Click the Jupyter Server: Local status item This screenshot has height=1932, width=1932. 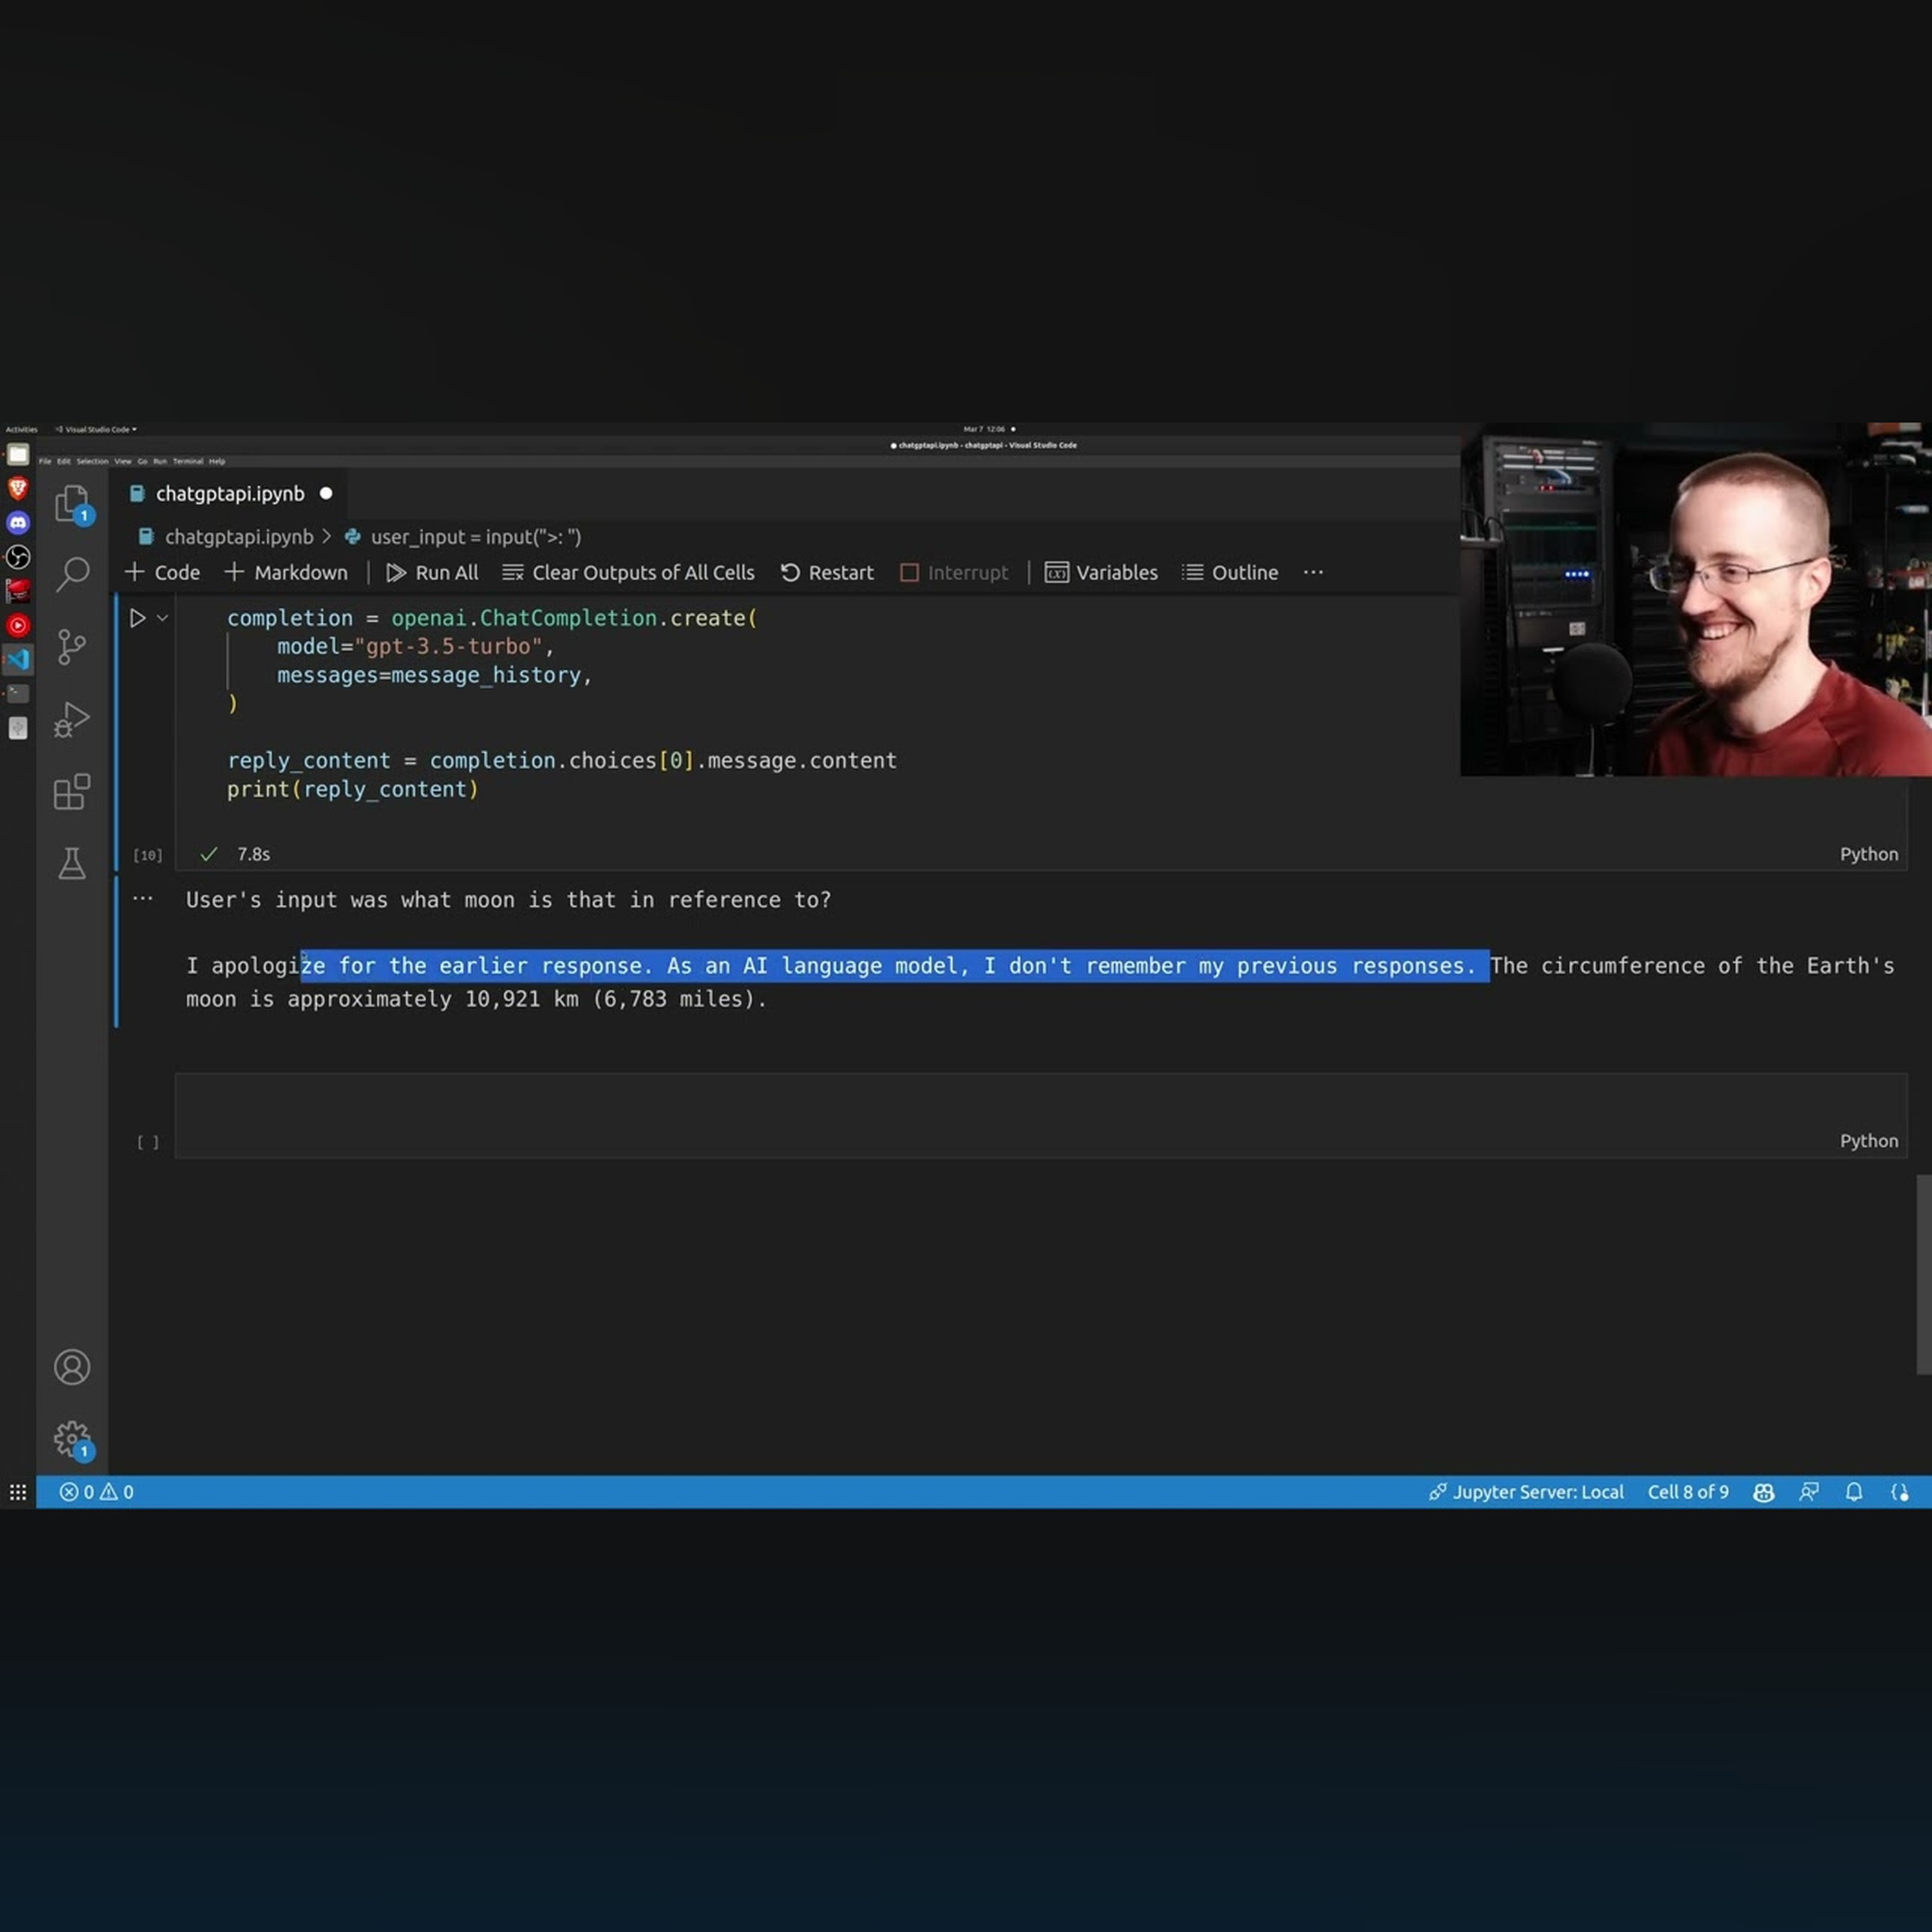click(x=1526, y=1492)
